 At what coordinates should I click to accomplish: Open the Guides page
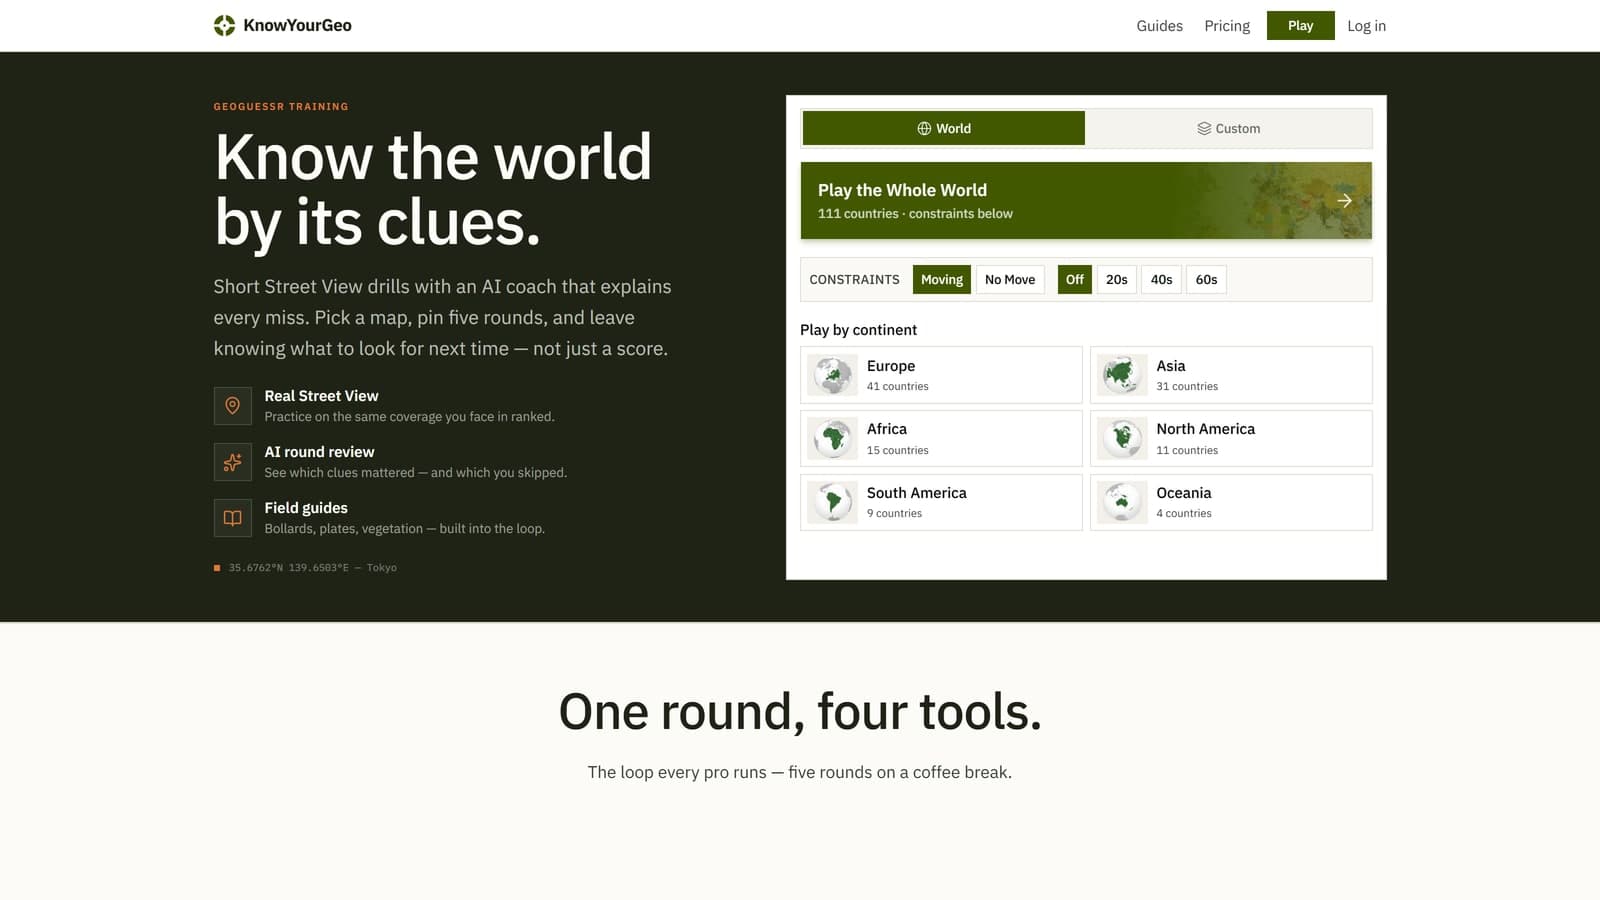(x=1159, y=26)
